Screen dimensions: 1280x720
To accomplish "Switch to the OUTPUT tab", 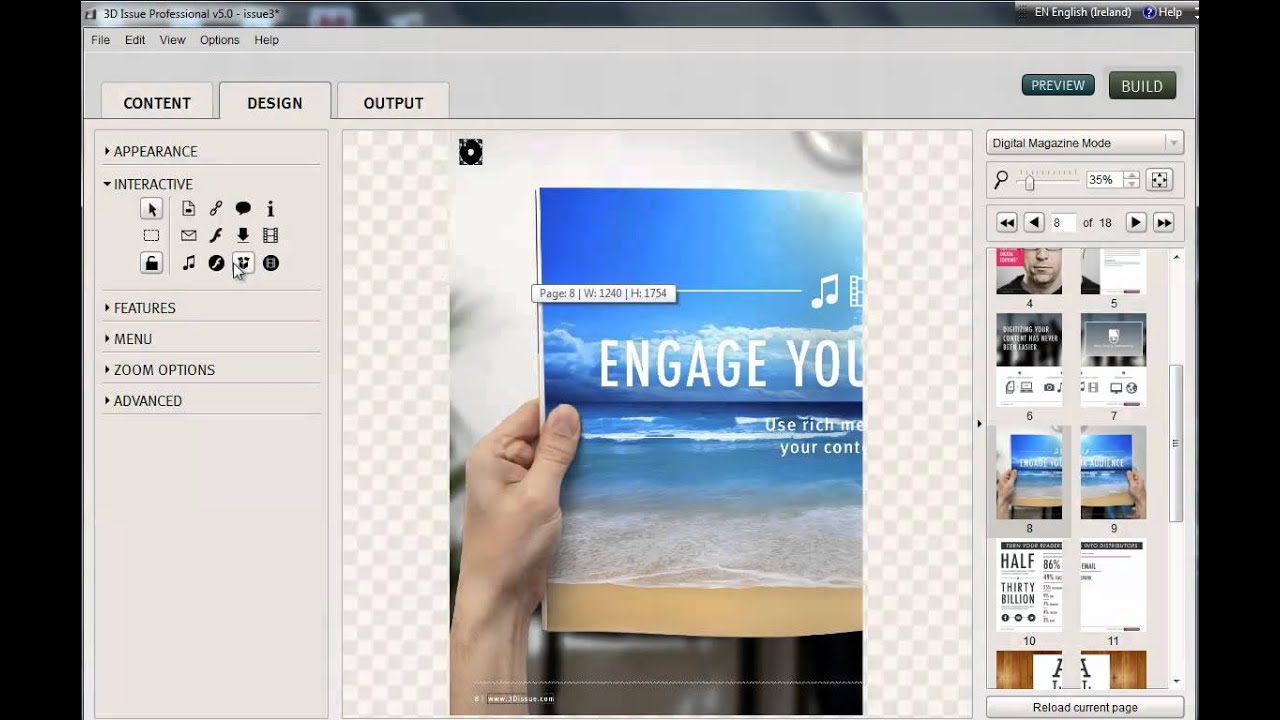I will 393,103.
